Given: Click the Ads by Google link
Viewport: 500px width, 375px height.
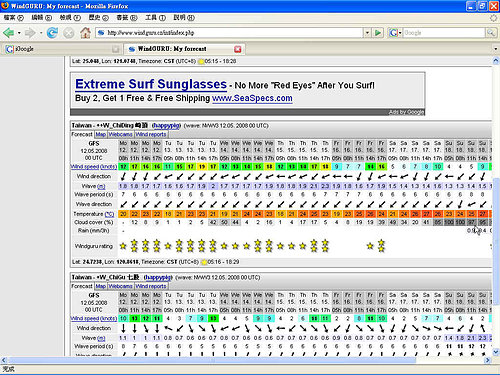Looking at the screenshot, I should pyautogui.click(x=406, y=112).
